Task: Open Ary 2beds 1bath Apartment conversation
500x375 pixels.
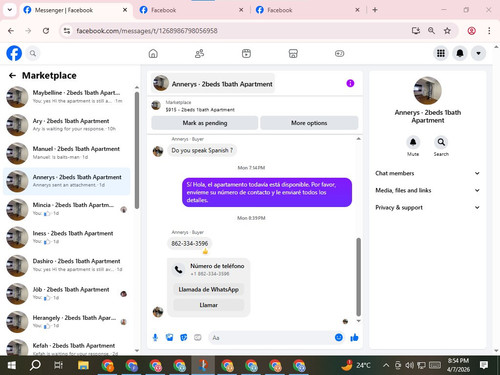Action: pos(67,125)
